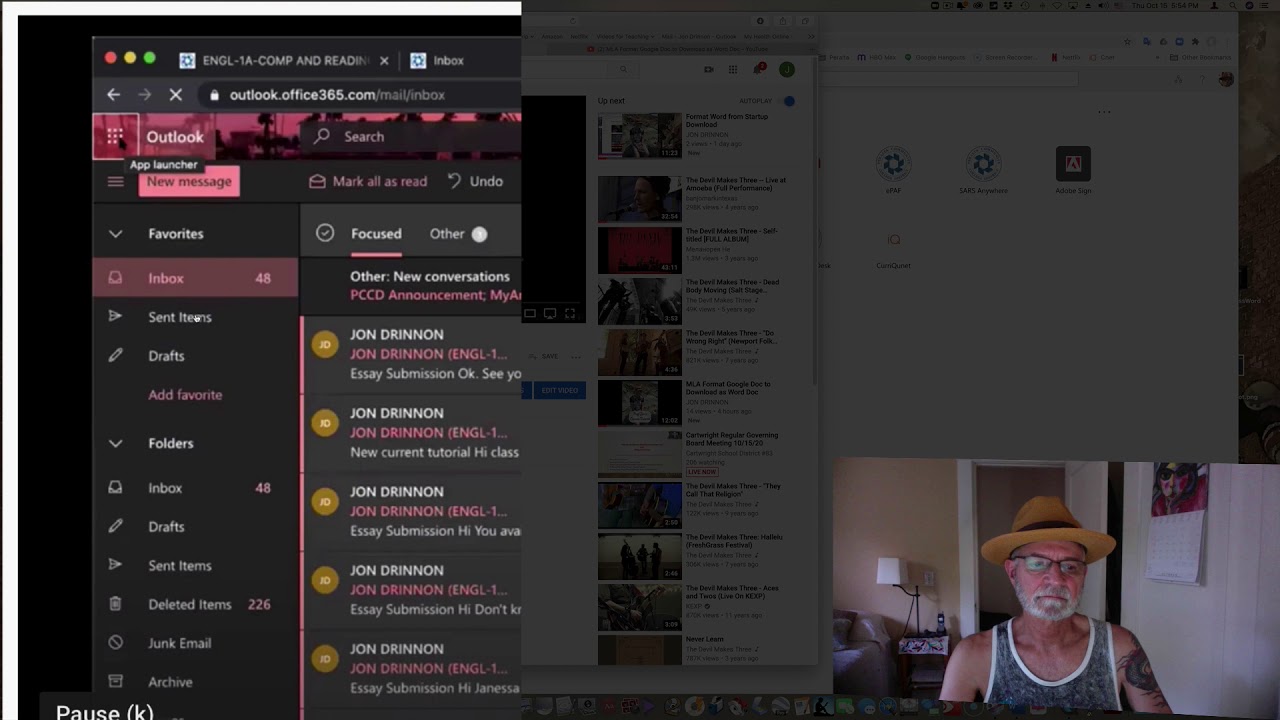1280x720 pixels.
Task: Open the Outlook App launcher grid
Action: (x=115, y=136)
